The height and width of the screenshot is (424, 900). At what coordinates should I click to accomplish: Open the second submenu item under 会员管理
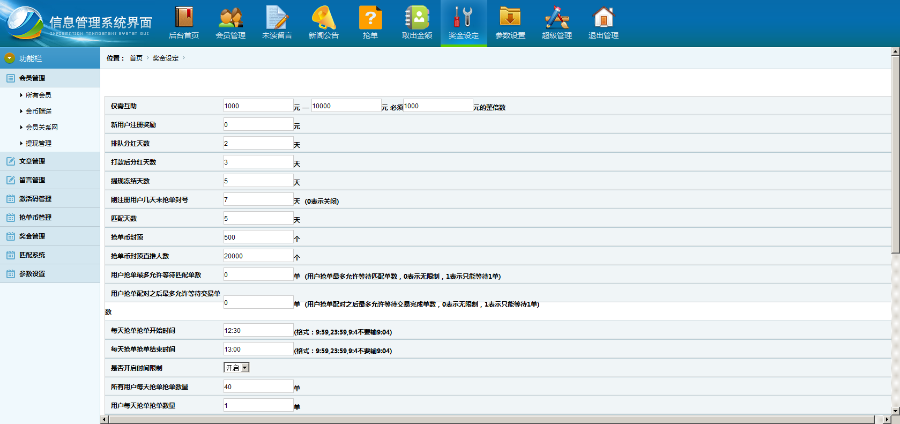click(39, 111)
